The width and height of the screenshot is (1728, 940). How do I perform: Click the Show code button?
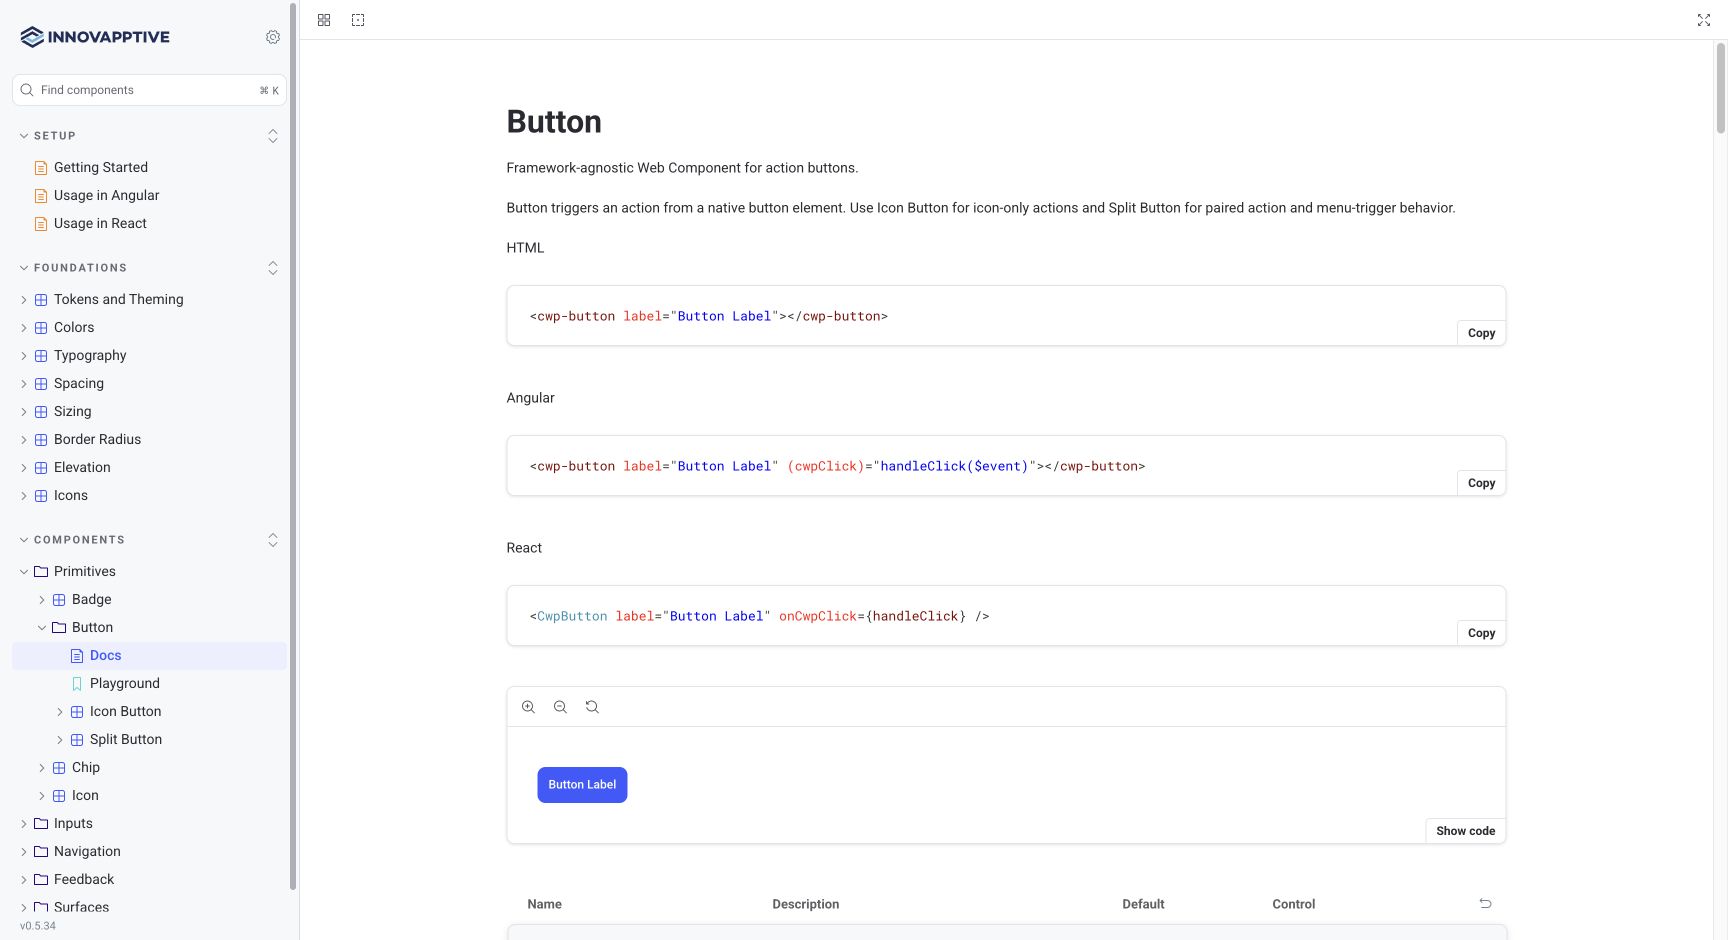tap(1465, 831)
